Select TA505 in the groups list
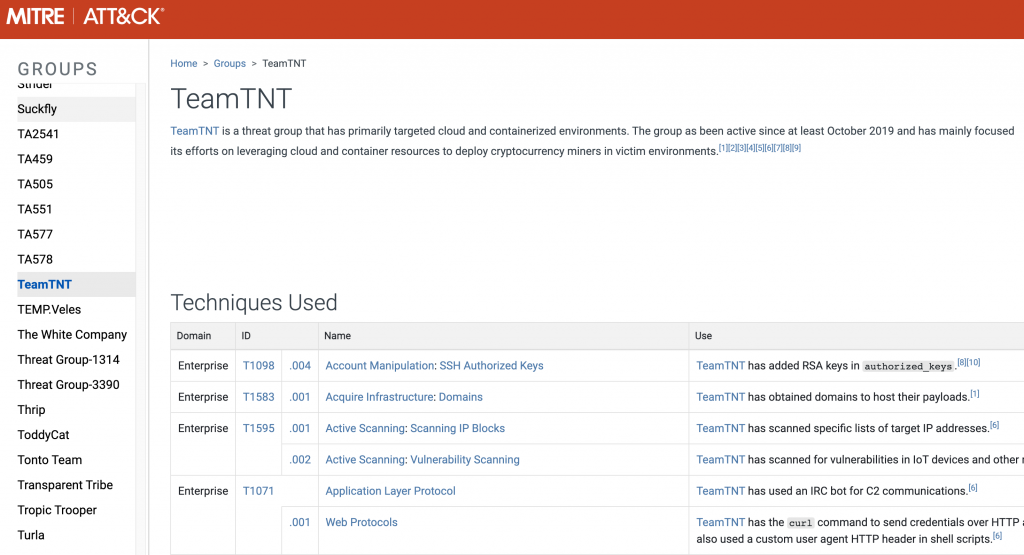The image size is (1024, 555). coord(35,184)
